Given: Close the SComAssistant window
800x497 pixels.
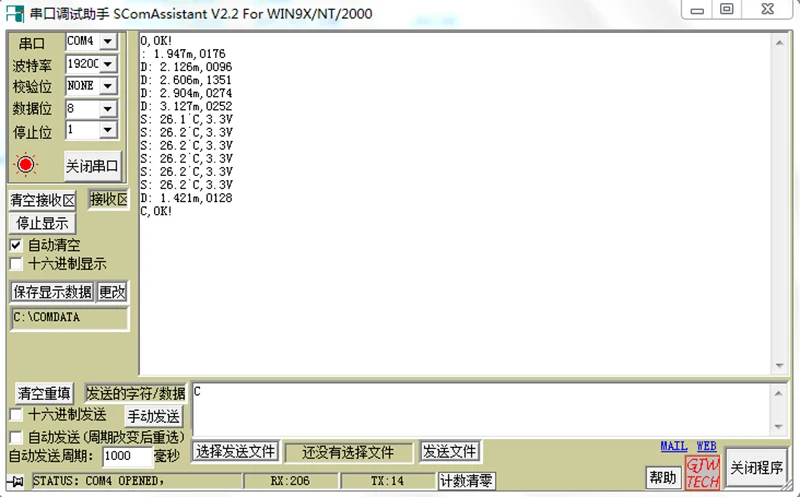Looking at the screenshot, I should coord(767,10).
